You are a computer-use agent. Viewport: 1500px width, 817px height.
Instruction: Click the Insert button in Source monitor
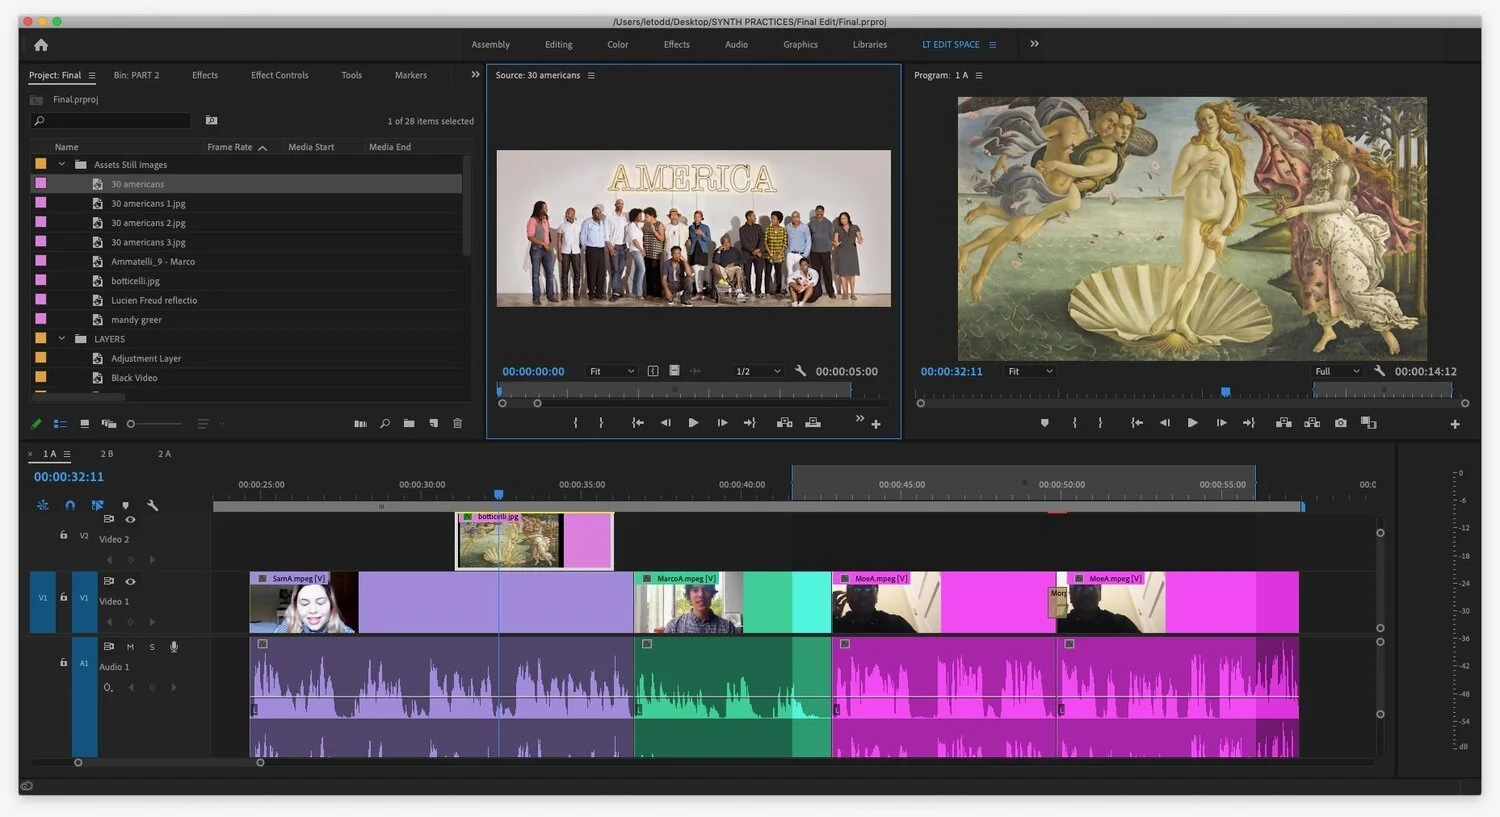coord(785,423)
